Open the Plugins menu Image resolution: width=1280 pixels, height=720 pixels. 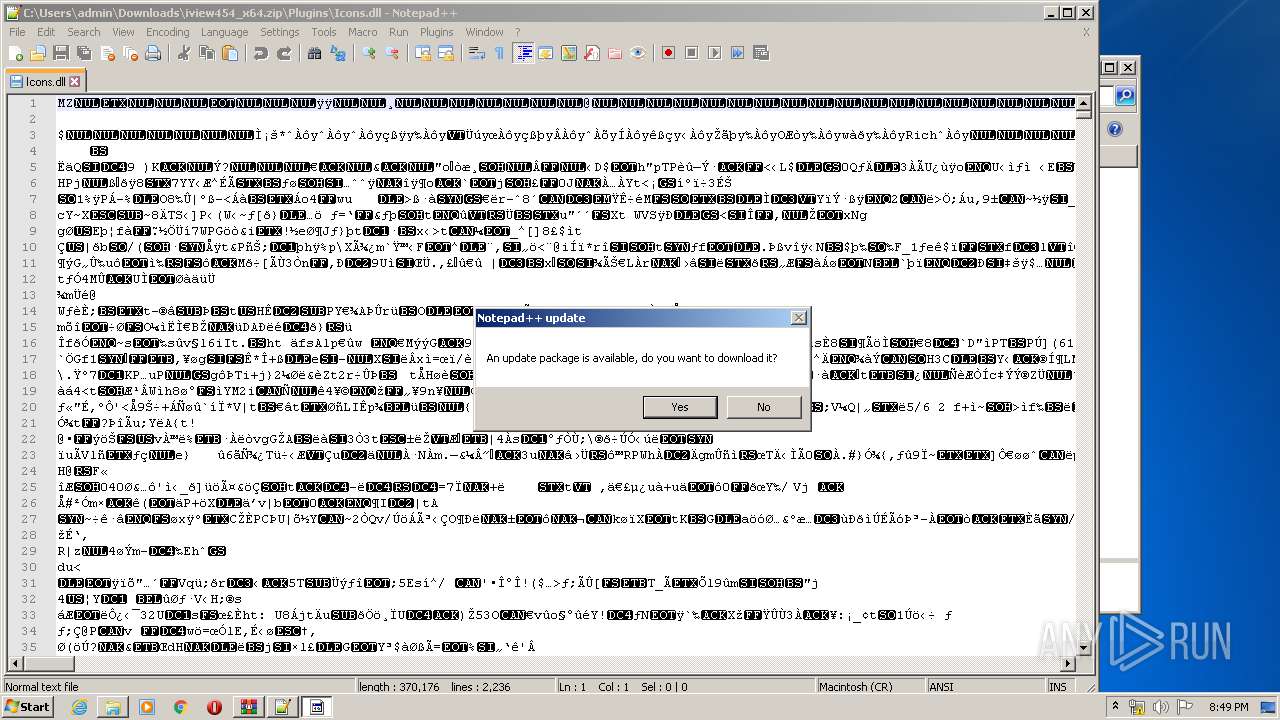[436, 32]
